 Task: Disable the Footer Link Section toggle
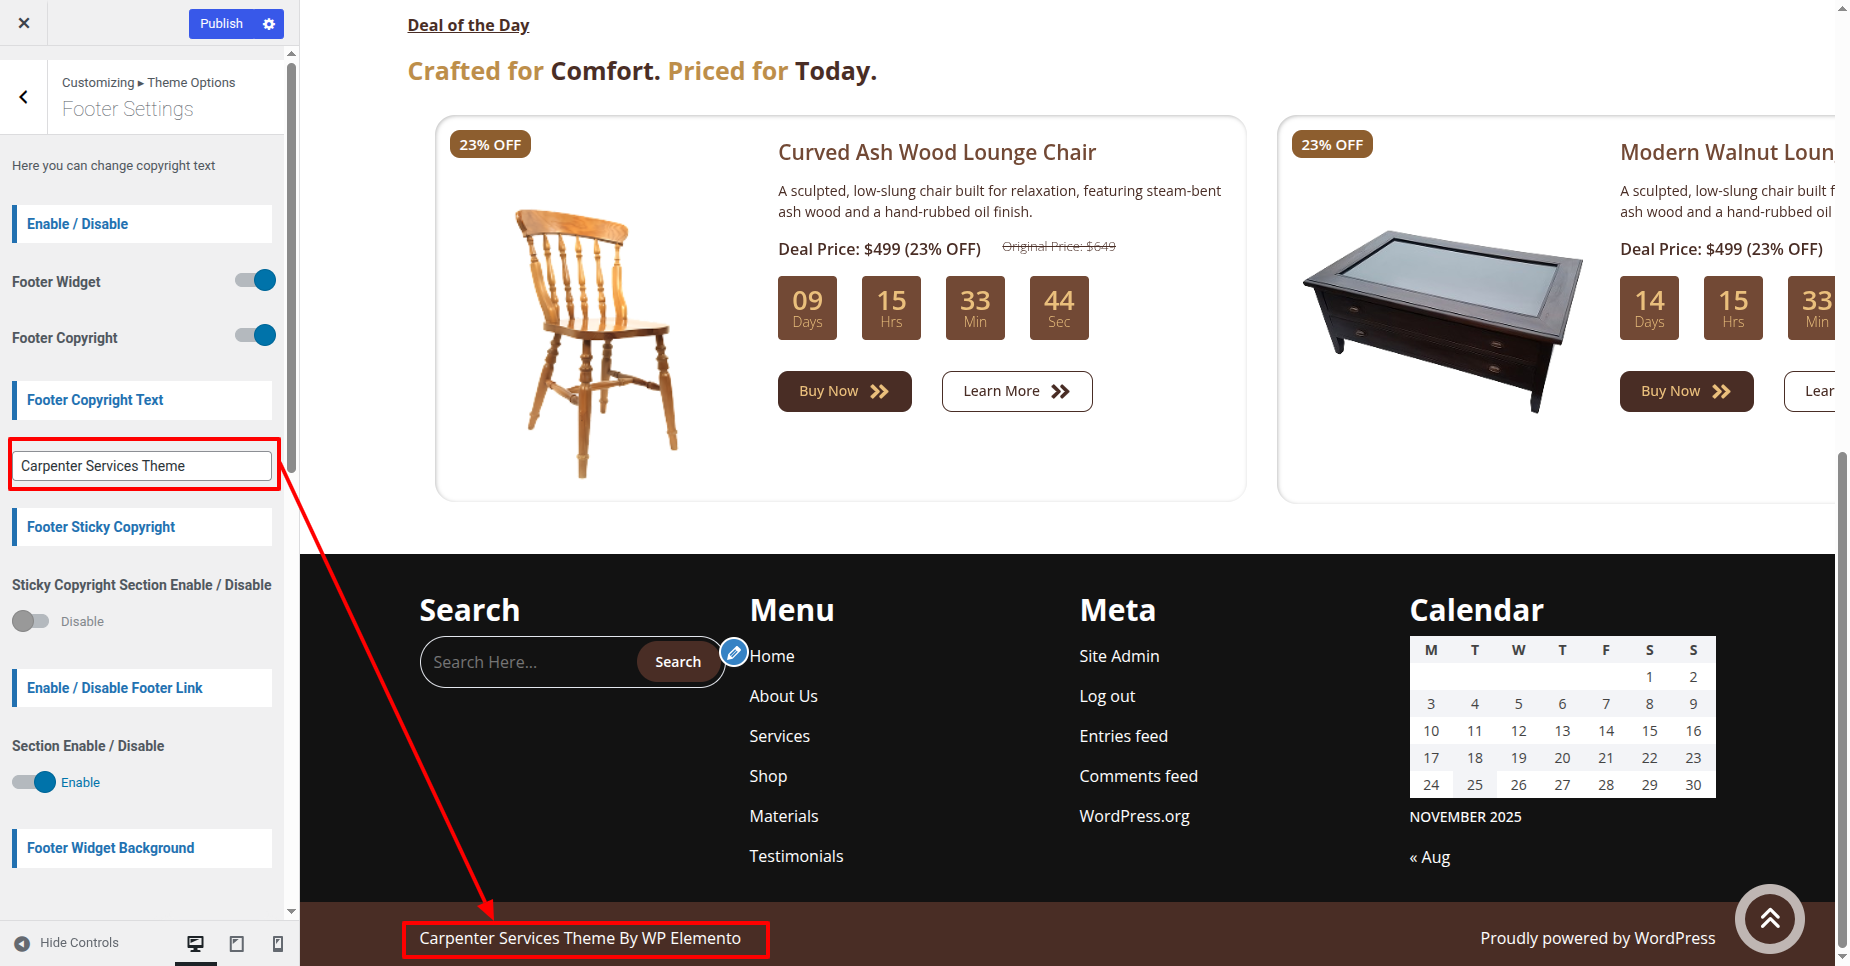click(x=34, y=782)
